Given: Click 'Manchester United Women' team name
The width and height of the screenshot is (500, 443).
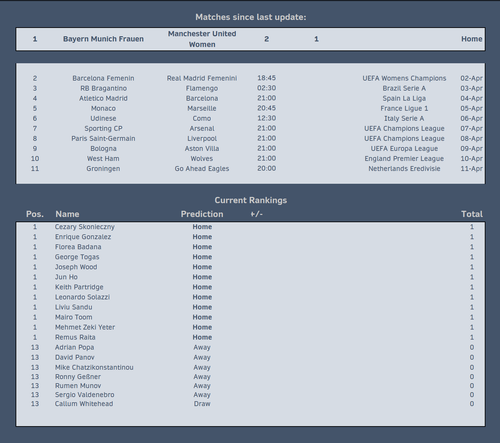Looking at the screenshot, I should click(x=202, y=39).
